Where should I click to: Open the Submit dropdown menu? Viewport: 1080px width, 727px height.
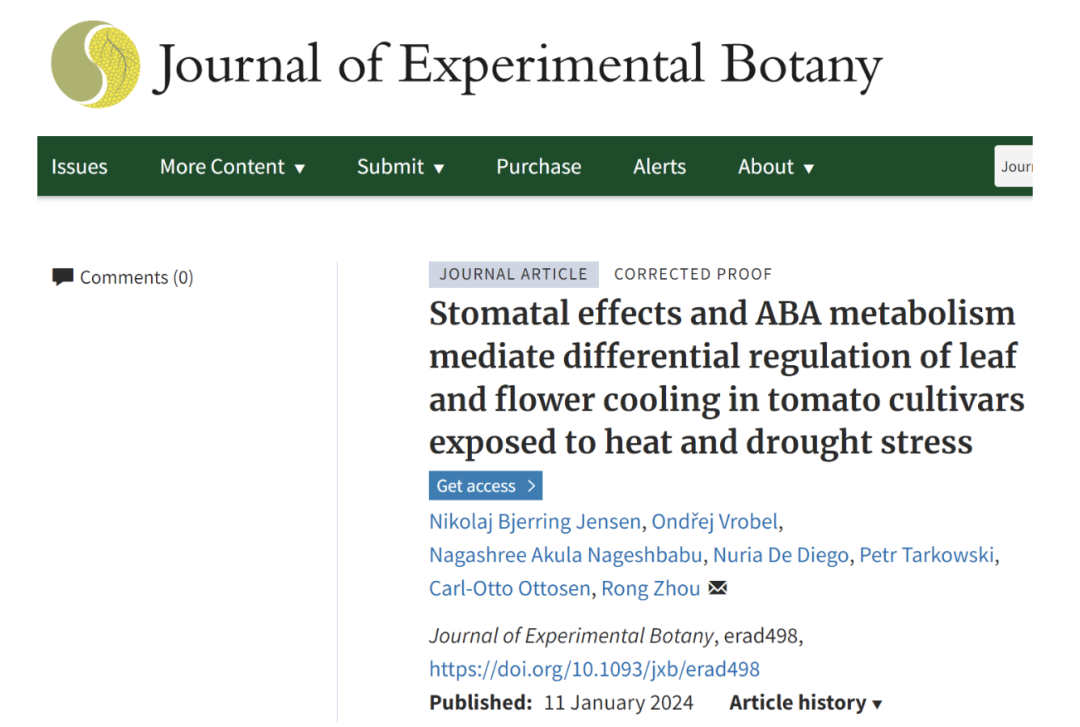(x=400, y=167)
